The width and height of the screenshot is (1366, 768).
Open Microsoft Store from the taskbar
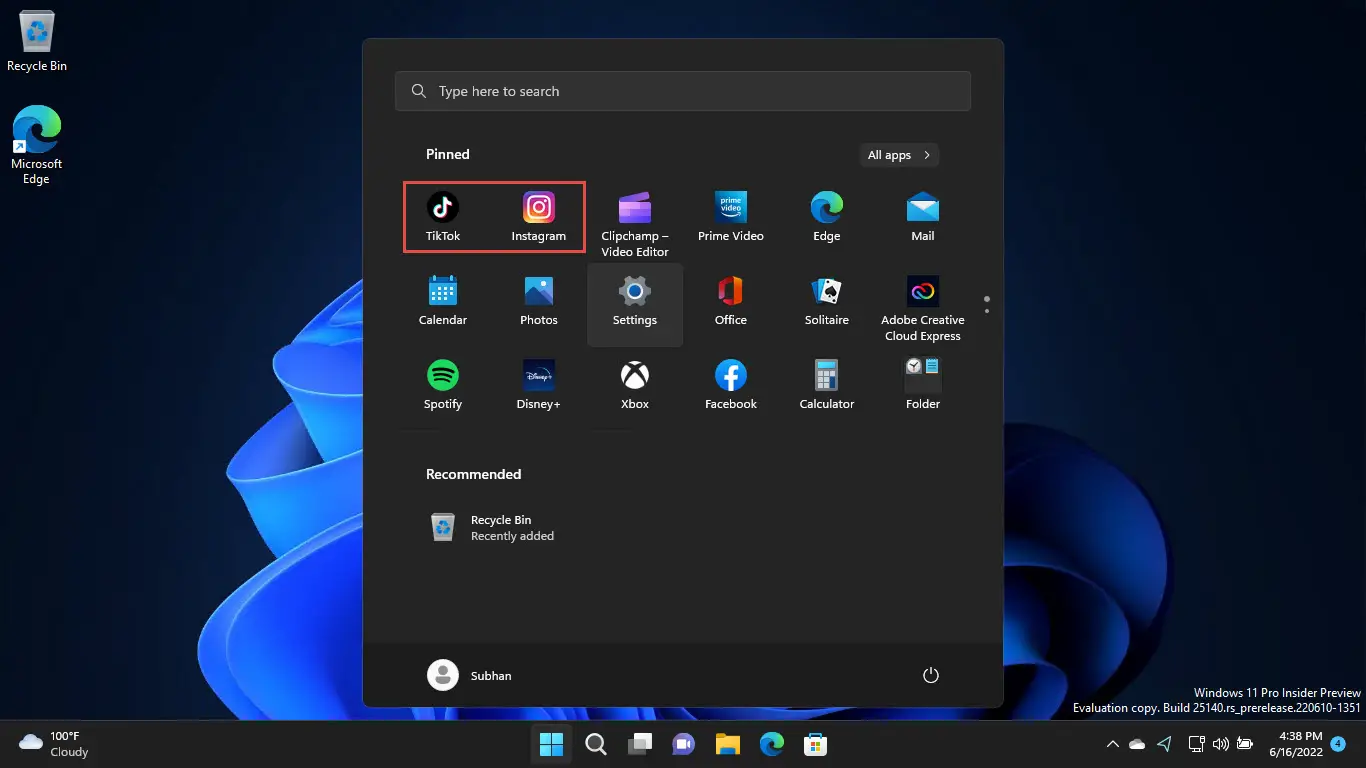tap(815, 744)
